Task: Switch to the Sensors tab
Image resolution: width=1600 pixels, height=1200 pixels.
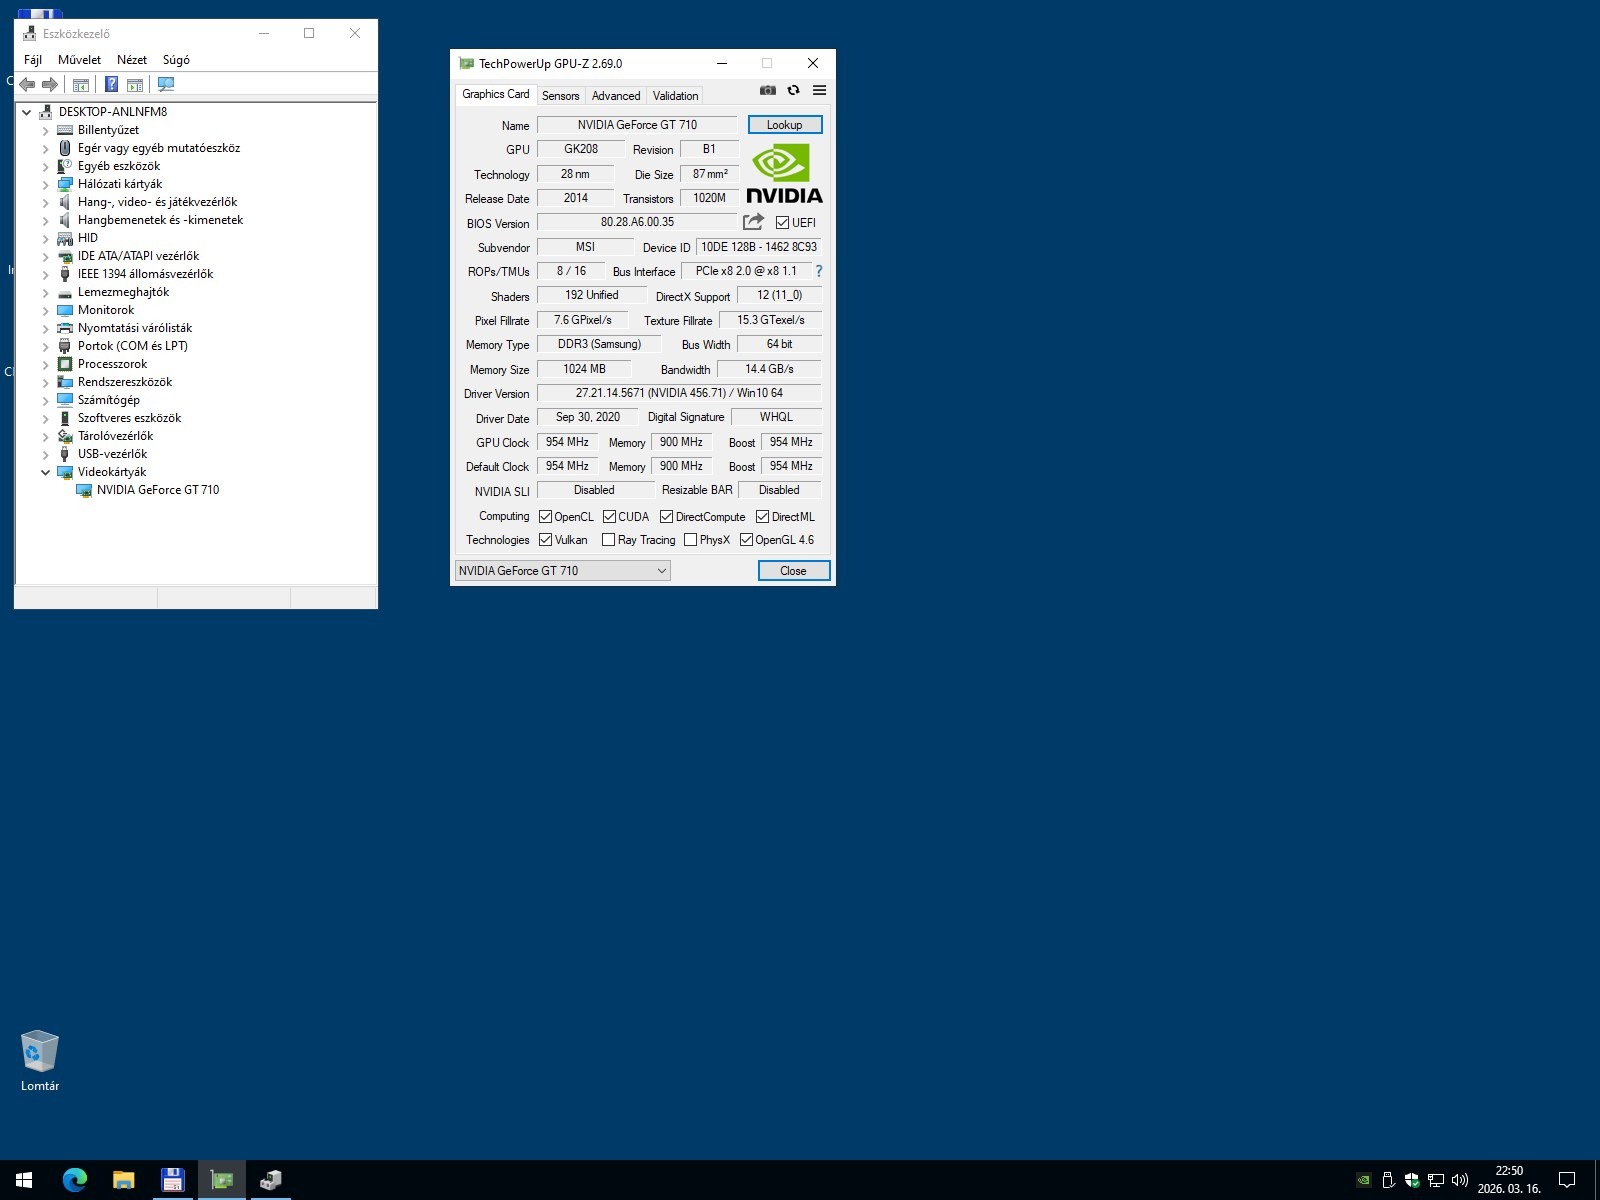Action: point(560,96)
